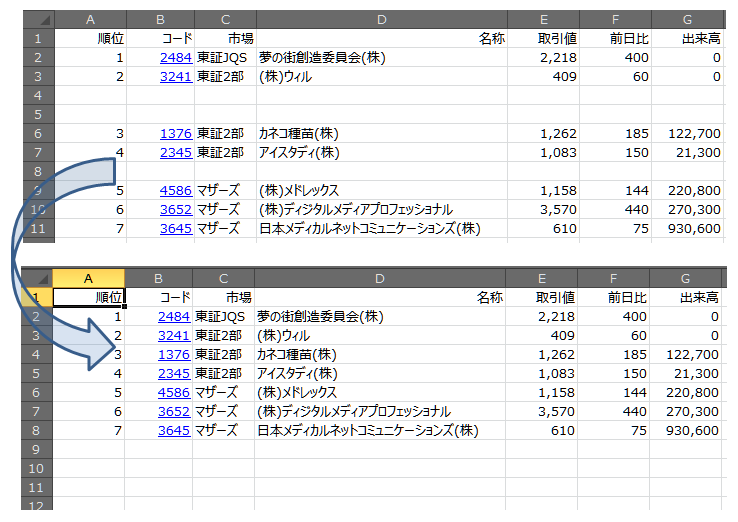The width and height of the screenshot is (738, 522).
Task: Click 取引値 header cell in top spreadsheet
Action: [544, 39]
